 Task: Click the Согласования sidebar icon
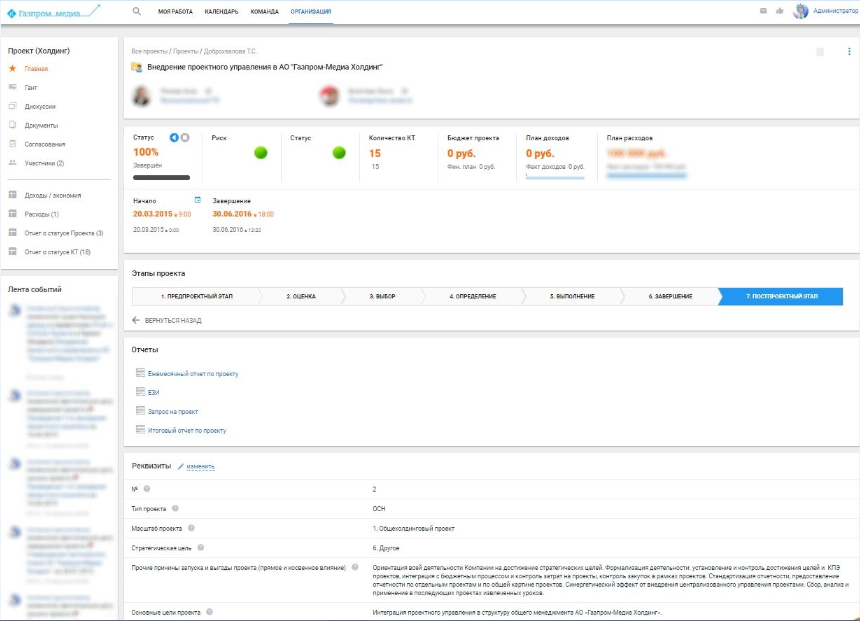tap(13, 144)
